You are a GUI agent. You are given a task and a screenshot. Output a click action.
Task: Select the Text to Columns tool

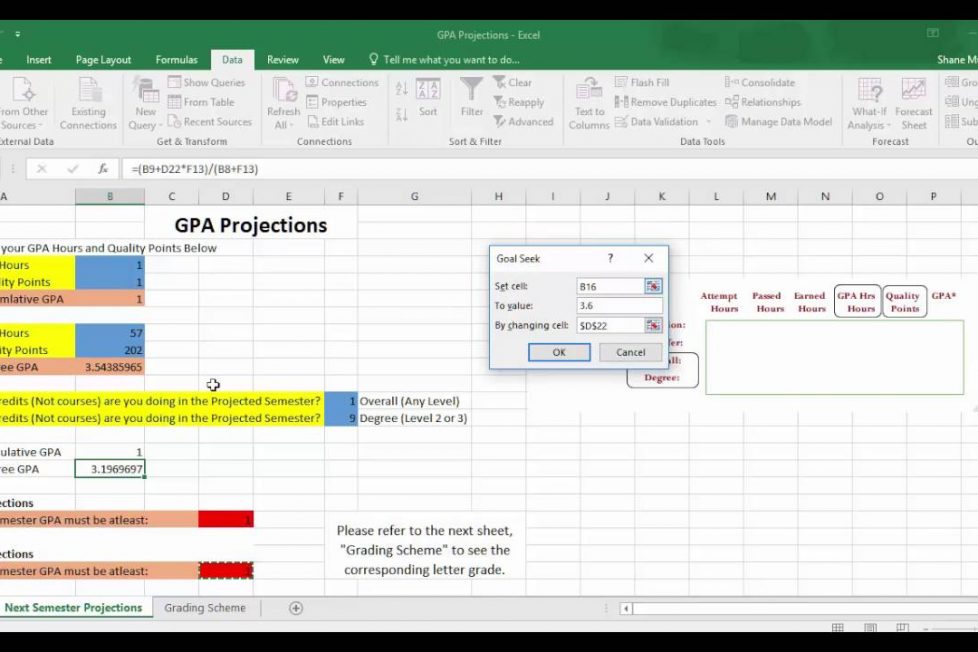pos(588,102)
